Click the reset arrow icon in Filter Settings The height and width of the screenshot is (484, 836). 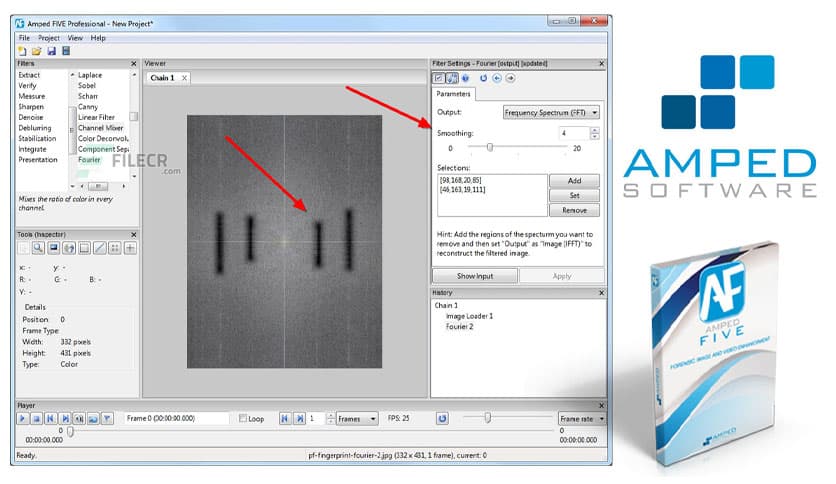click(483, 78)
